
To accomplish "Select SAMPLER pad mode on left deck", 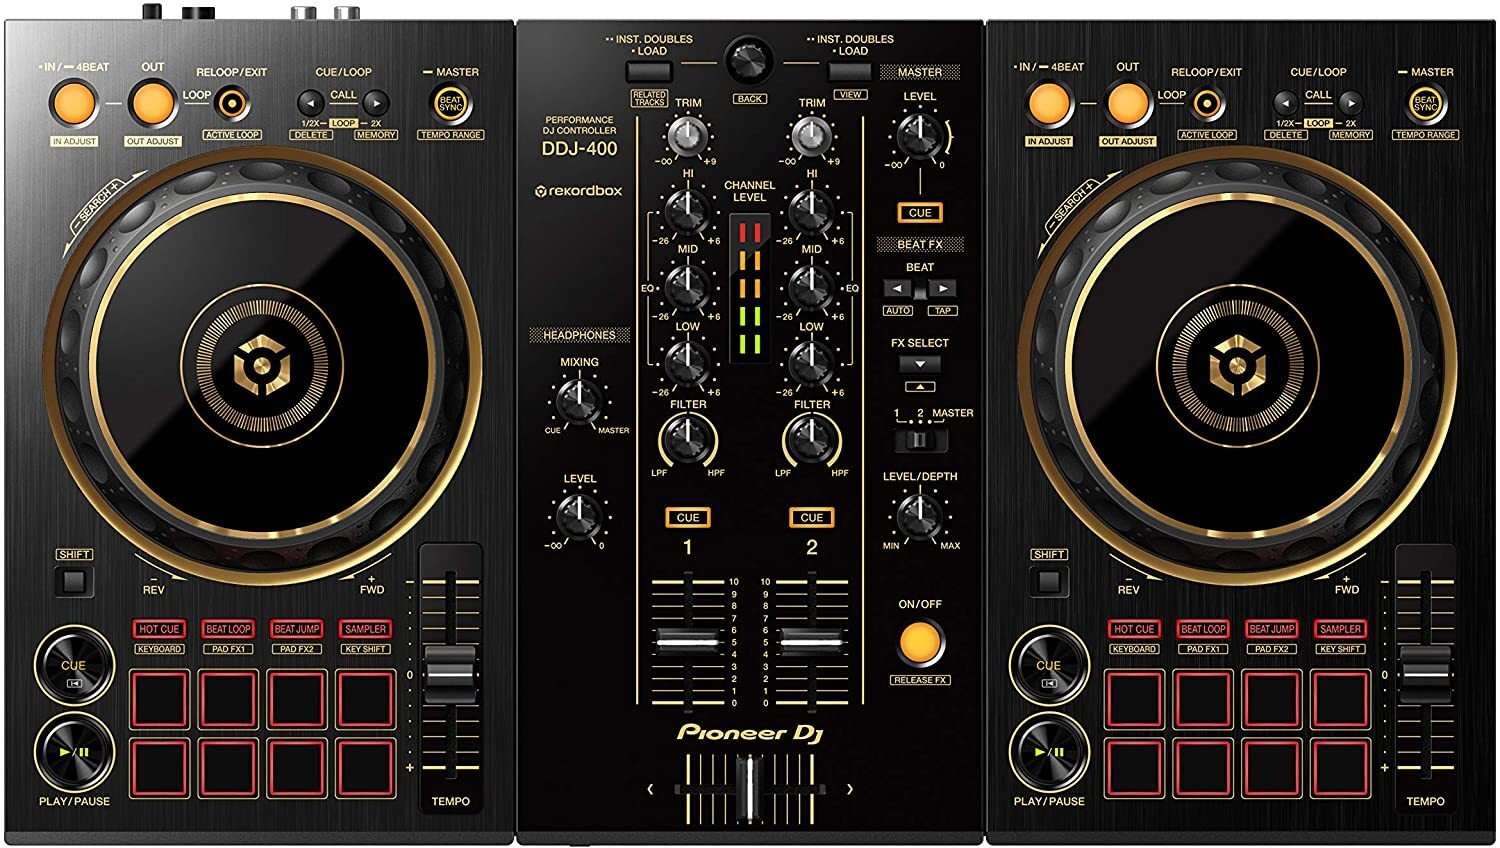I will (x=366, y=629).
